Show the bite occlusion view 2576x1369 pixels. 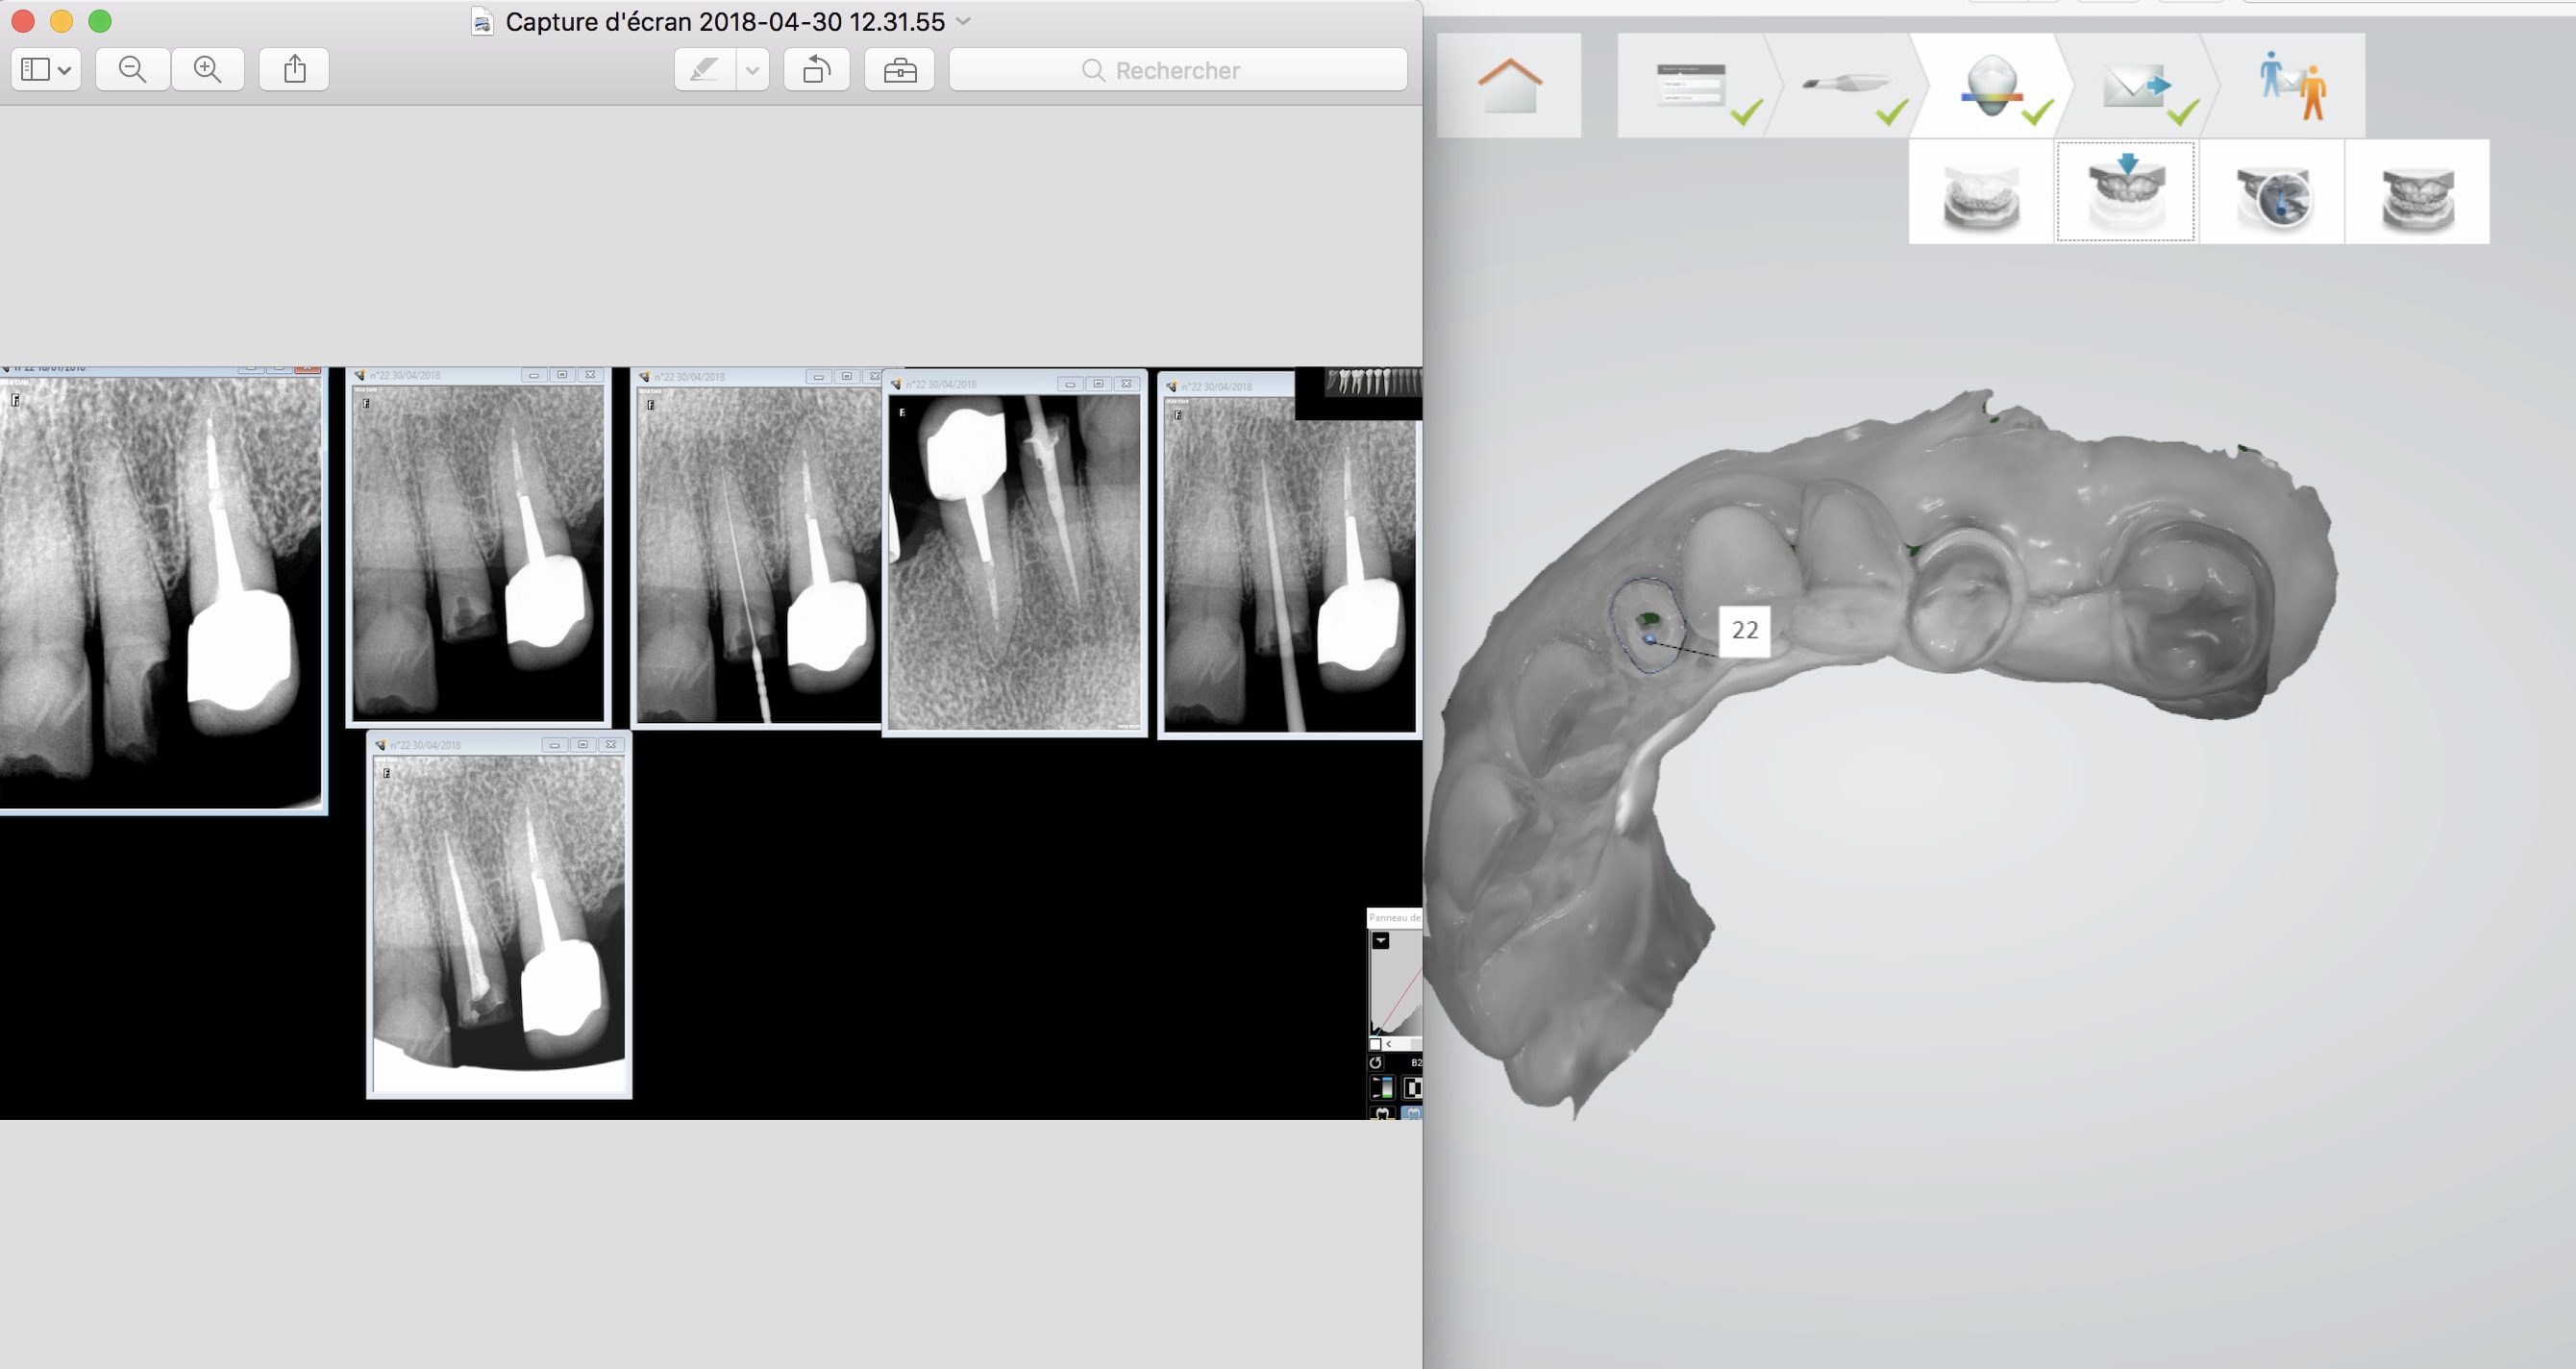(x=2417, y=192)
